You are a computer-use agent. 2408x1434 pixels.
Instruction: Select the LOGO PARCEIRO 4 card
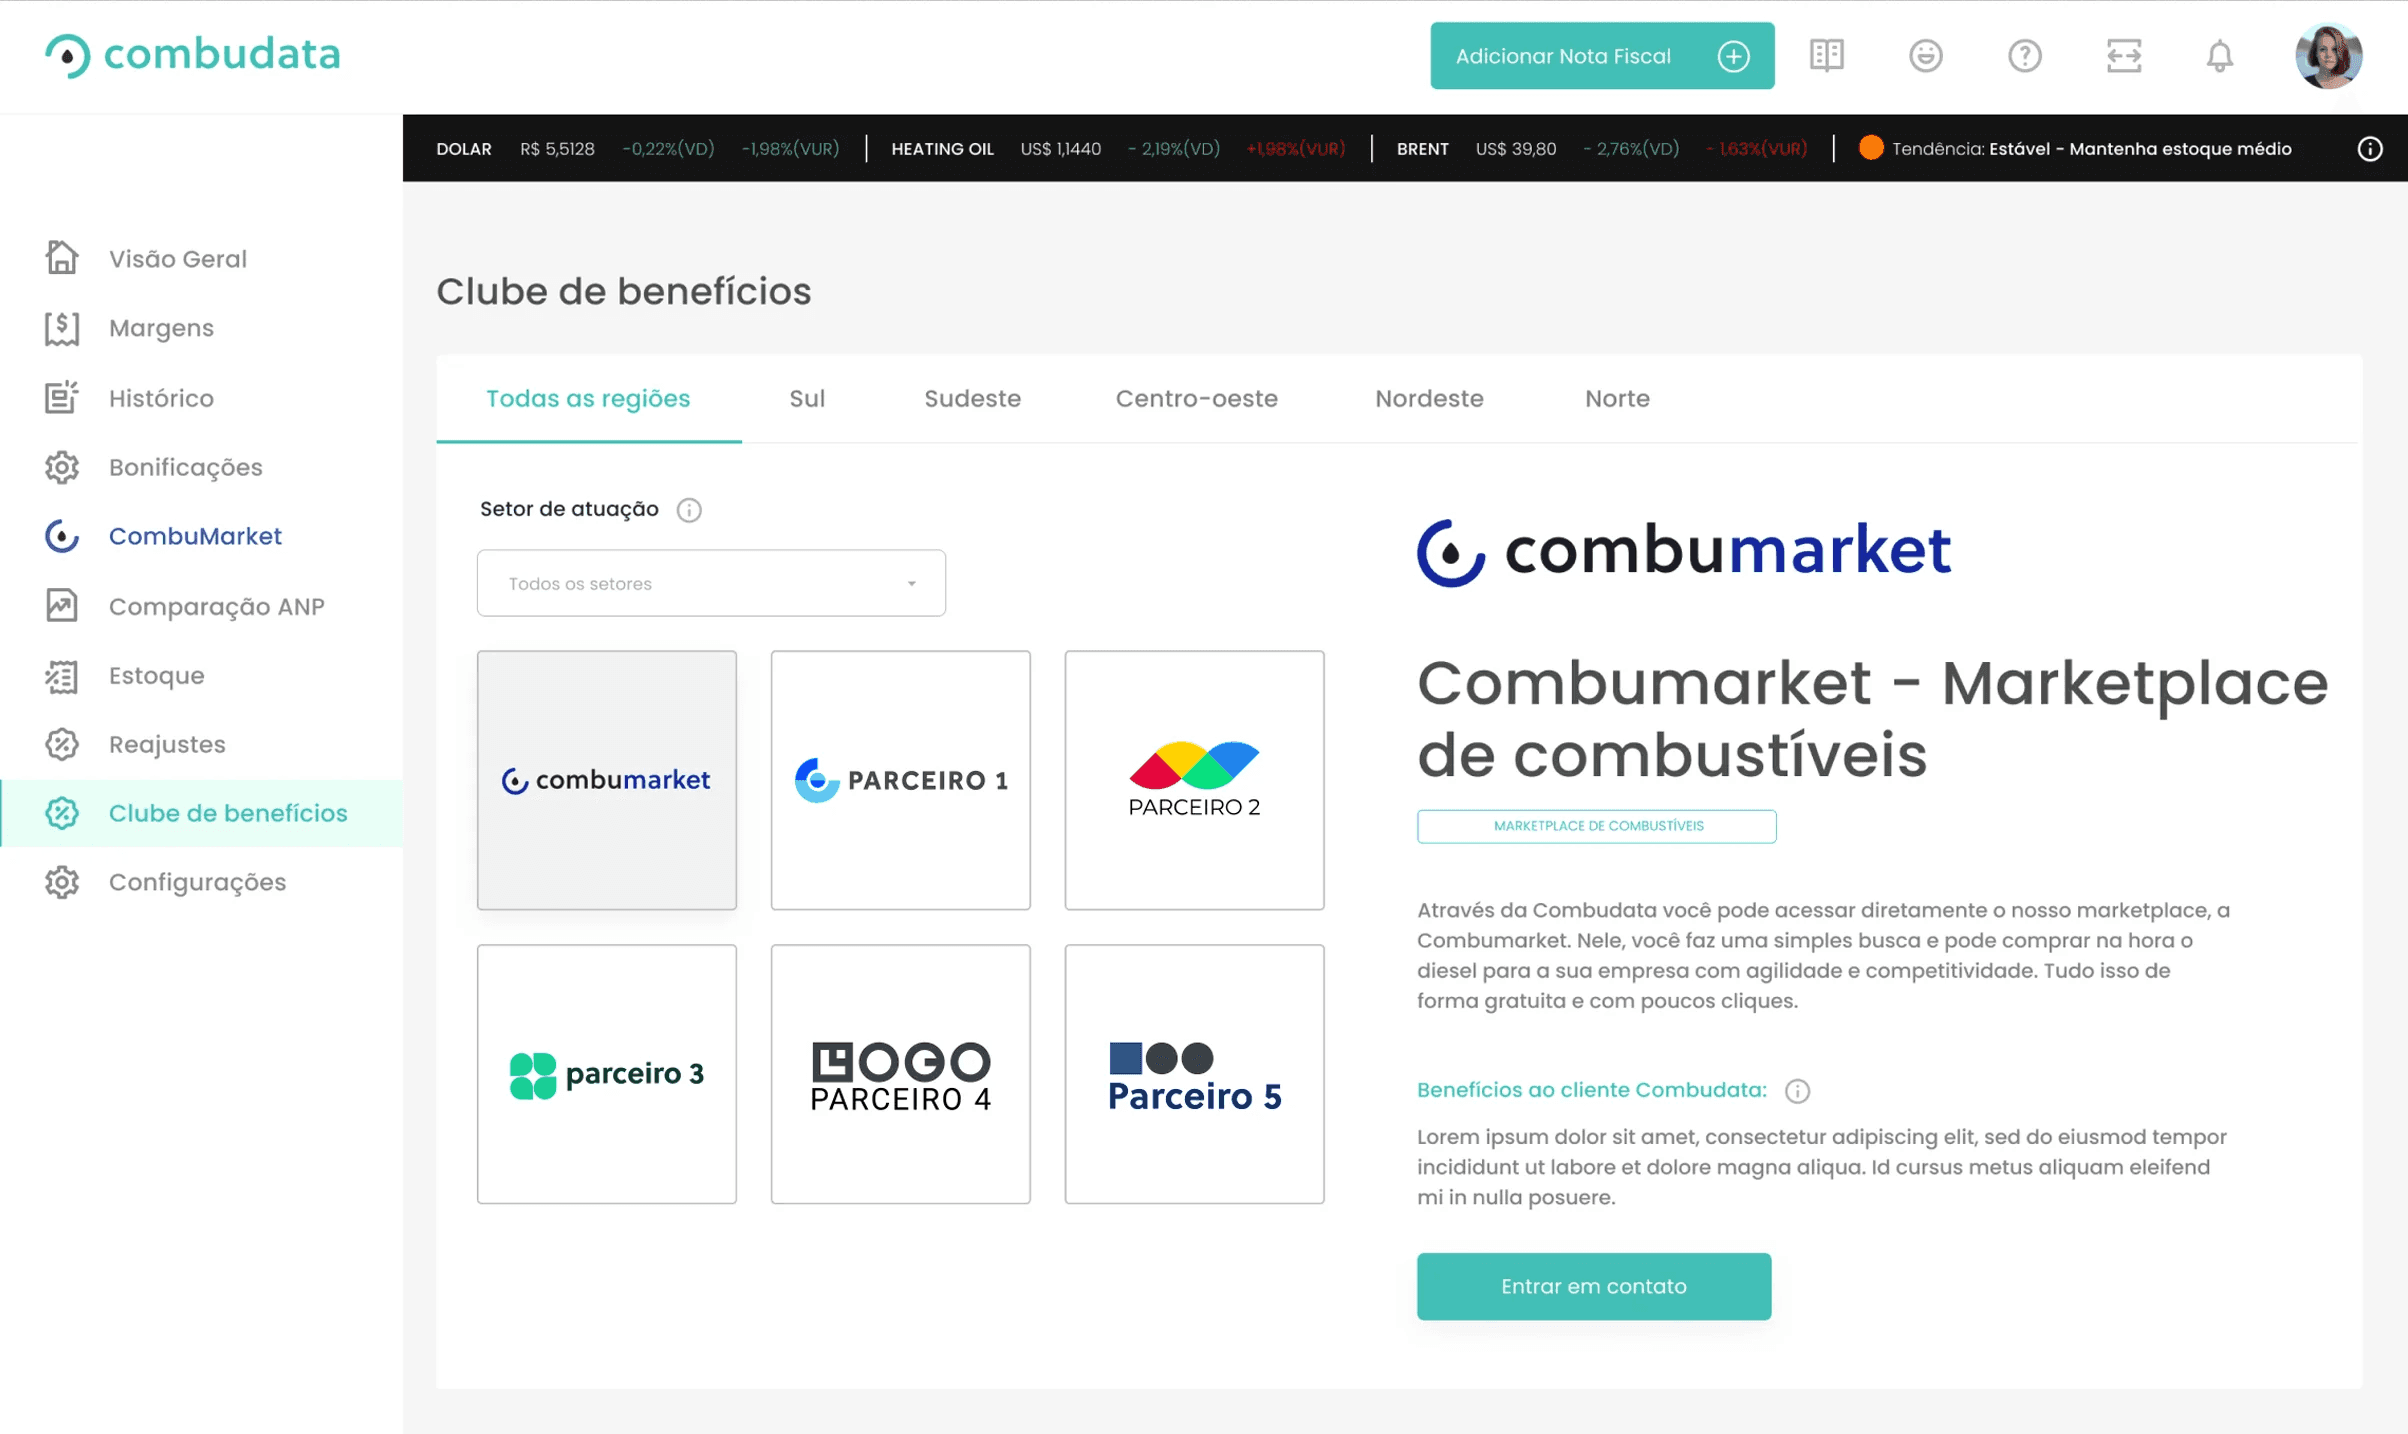click(x=900, y=1074)
